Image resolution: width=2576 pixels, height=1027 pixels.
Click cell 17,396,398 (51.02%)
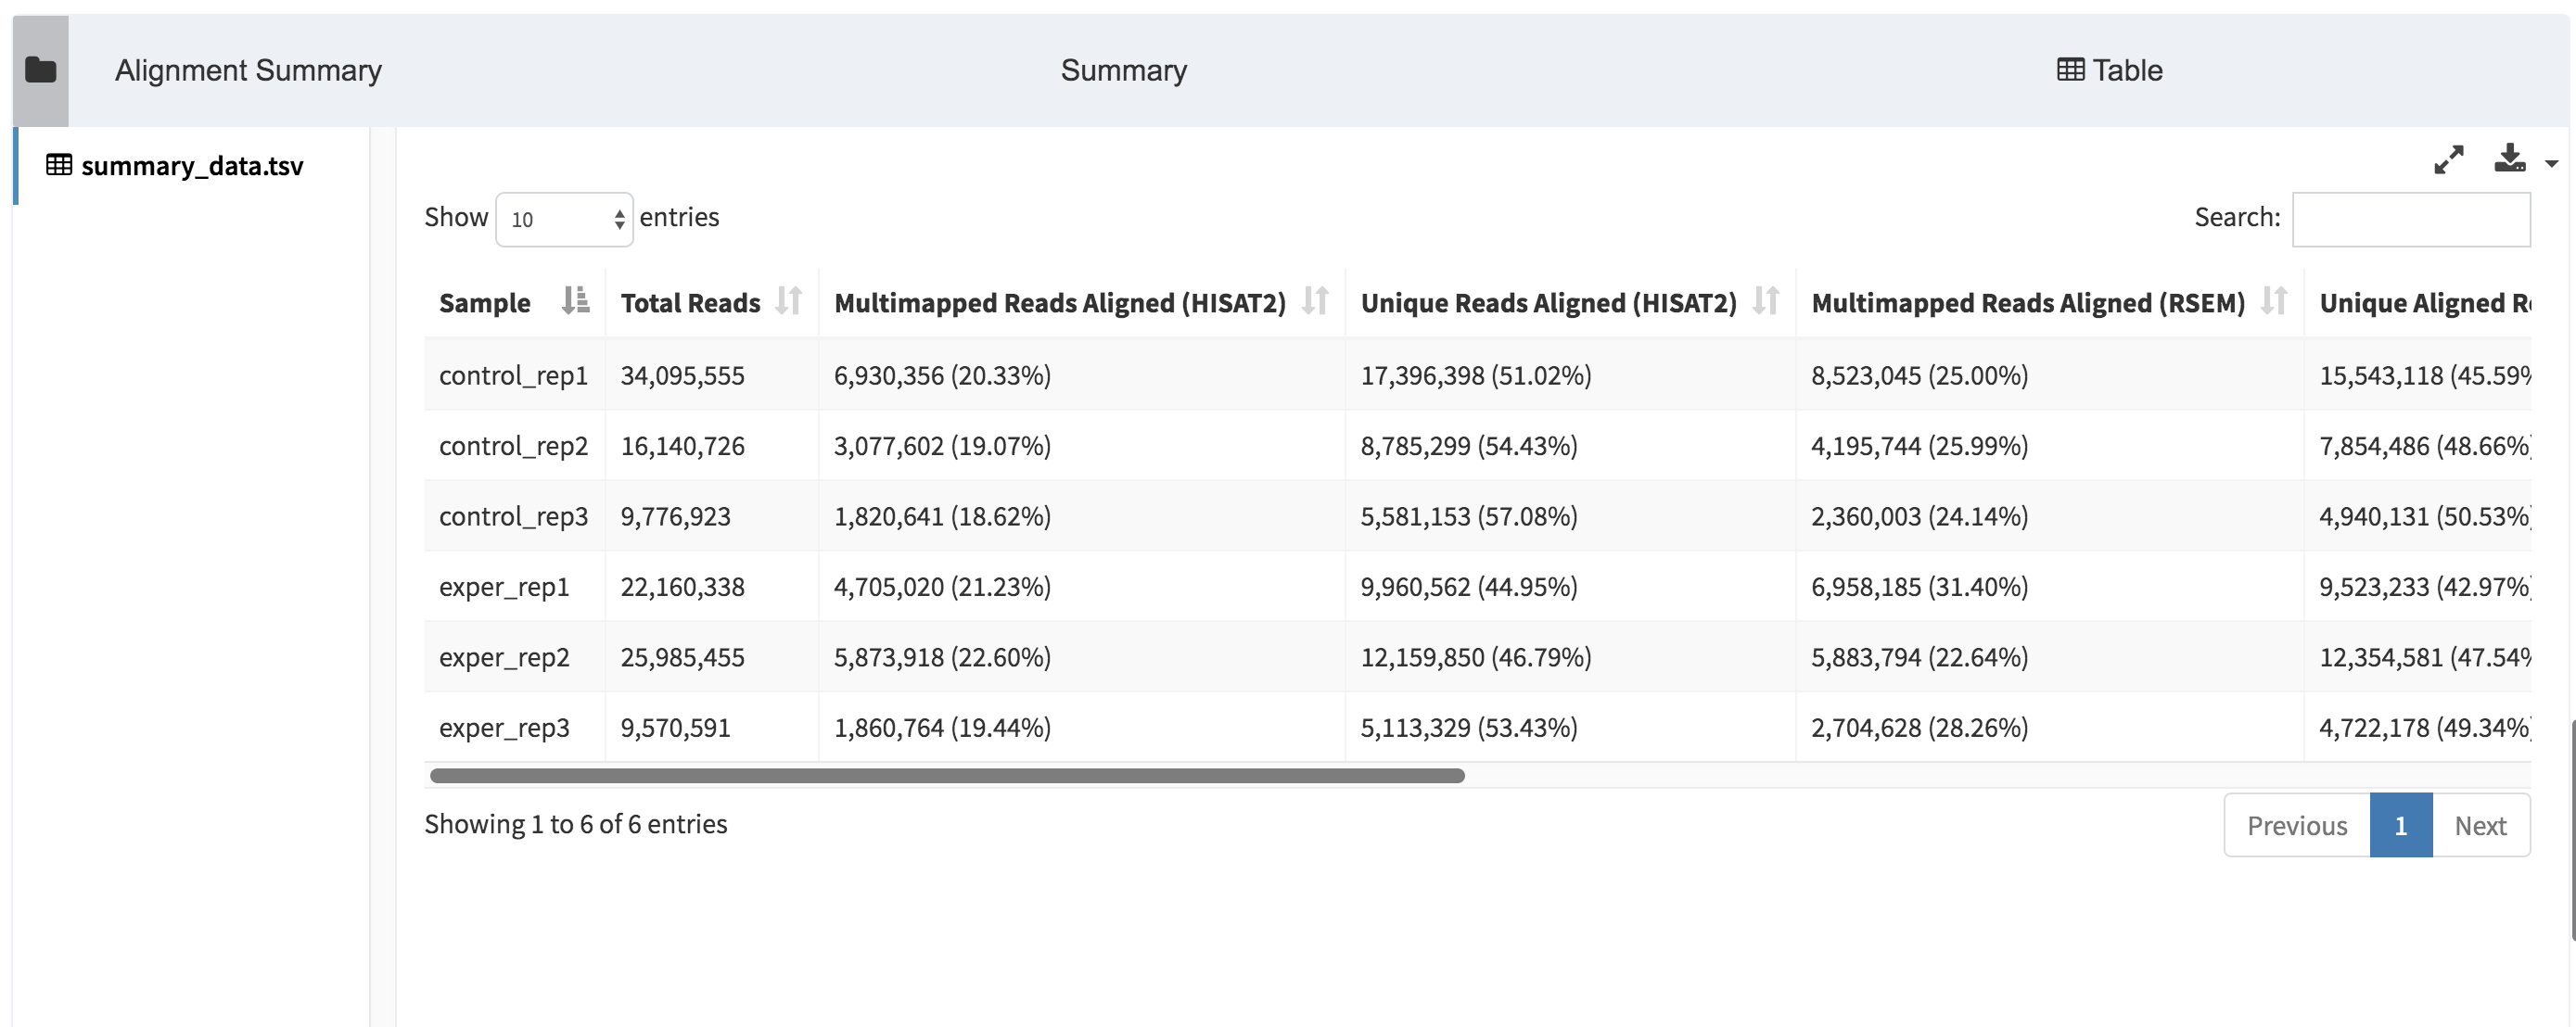pos(1475,375)
